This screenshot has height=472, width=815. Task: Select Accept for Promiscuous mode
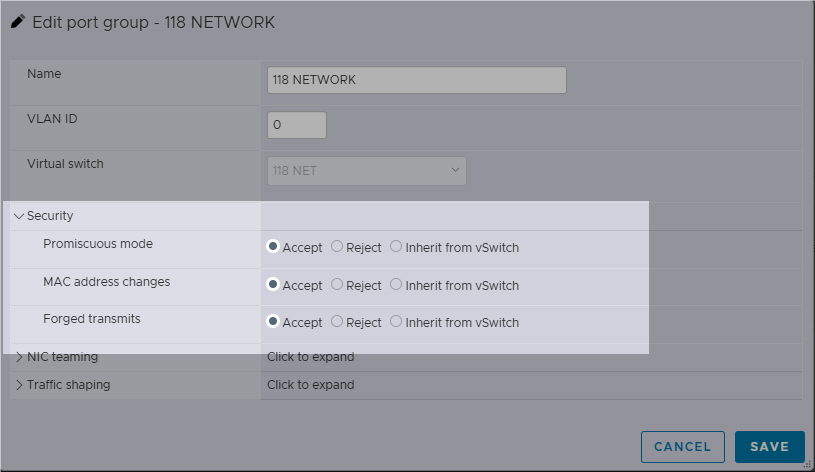(273, 246)
